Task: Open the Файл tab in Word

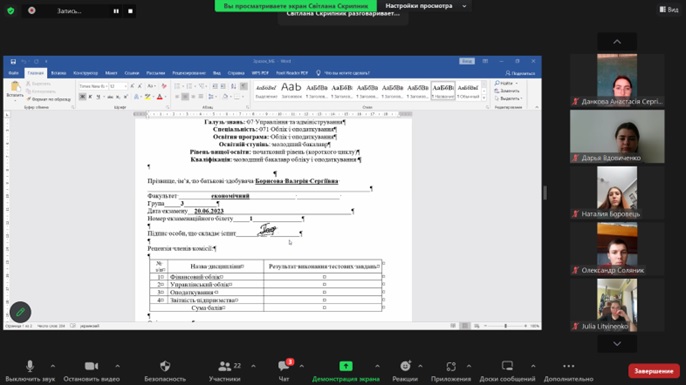Action: tap(14, 73)
